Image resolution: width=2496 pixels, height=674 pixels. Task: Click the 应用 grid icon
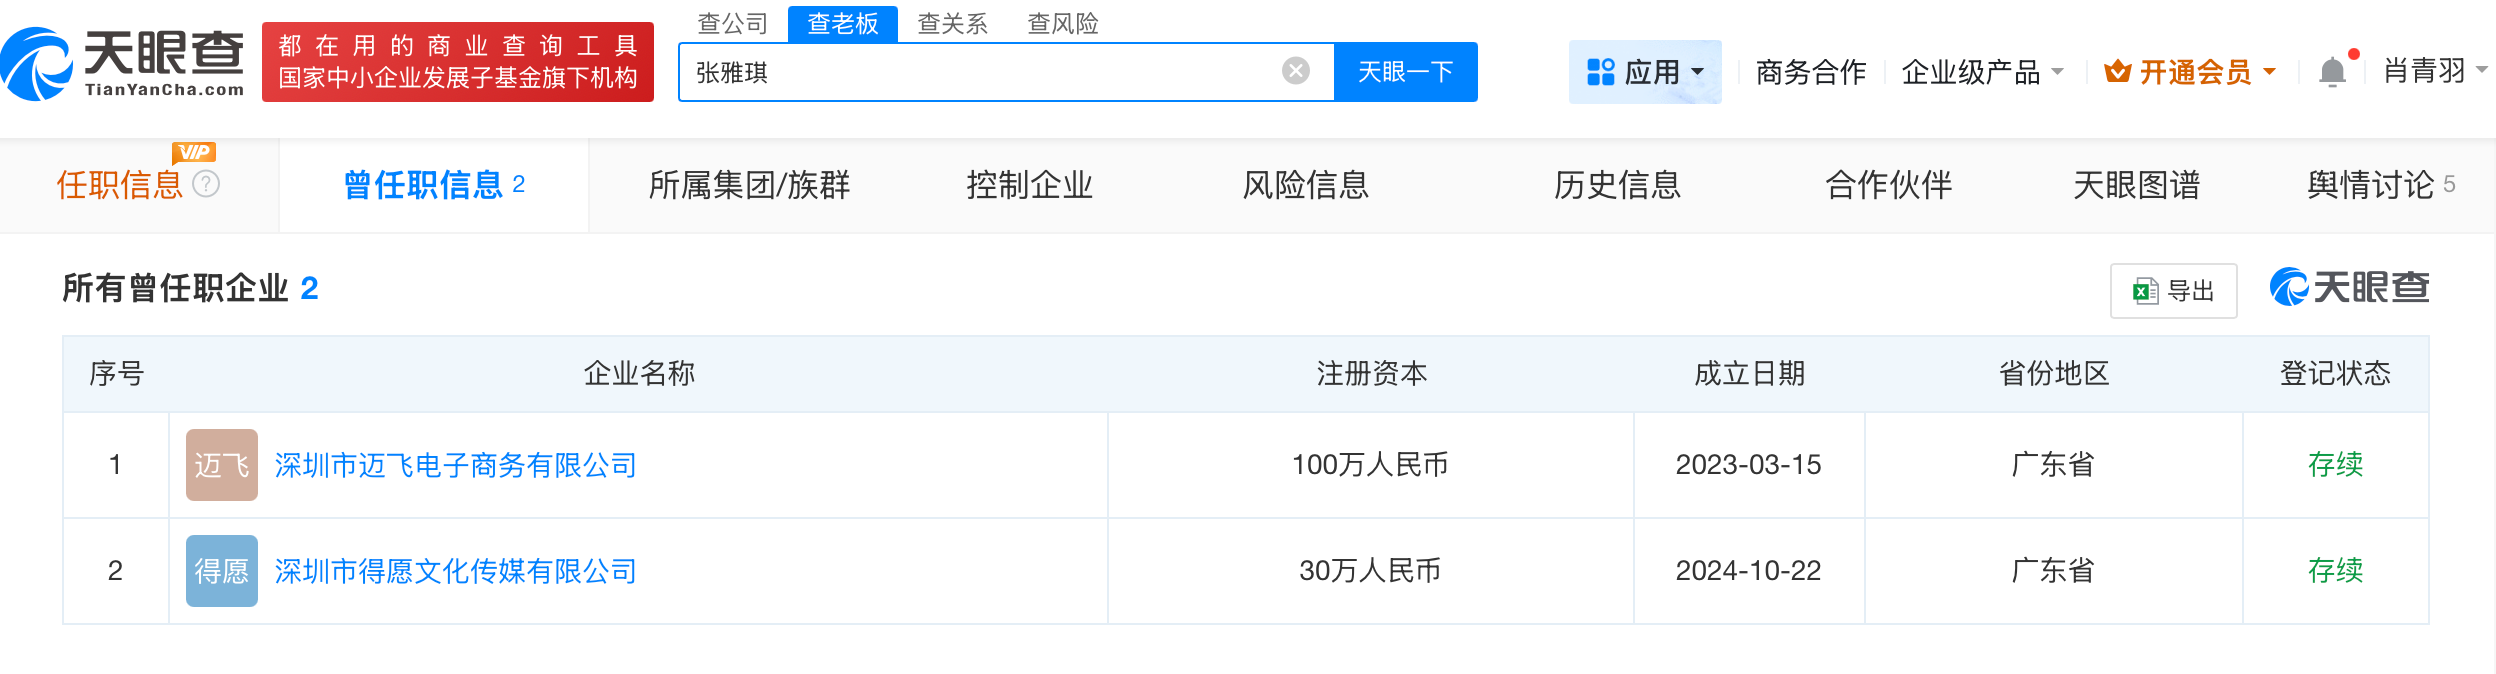point(1600,72)
